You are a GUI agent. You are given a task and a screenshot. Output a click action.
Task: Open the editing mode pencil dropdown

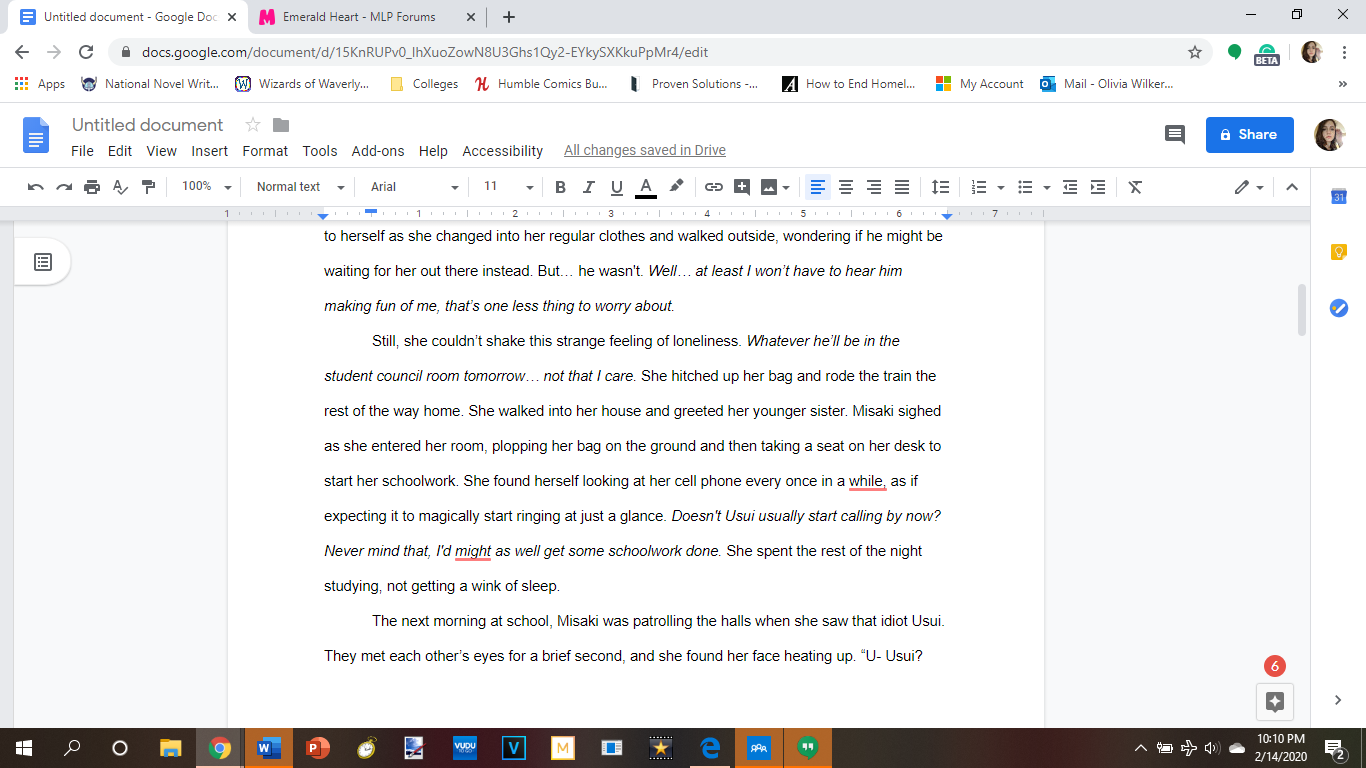pyautogui.click(x=1249, y=187)
